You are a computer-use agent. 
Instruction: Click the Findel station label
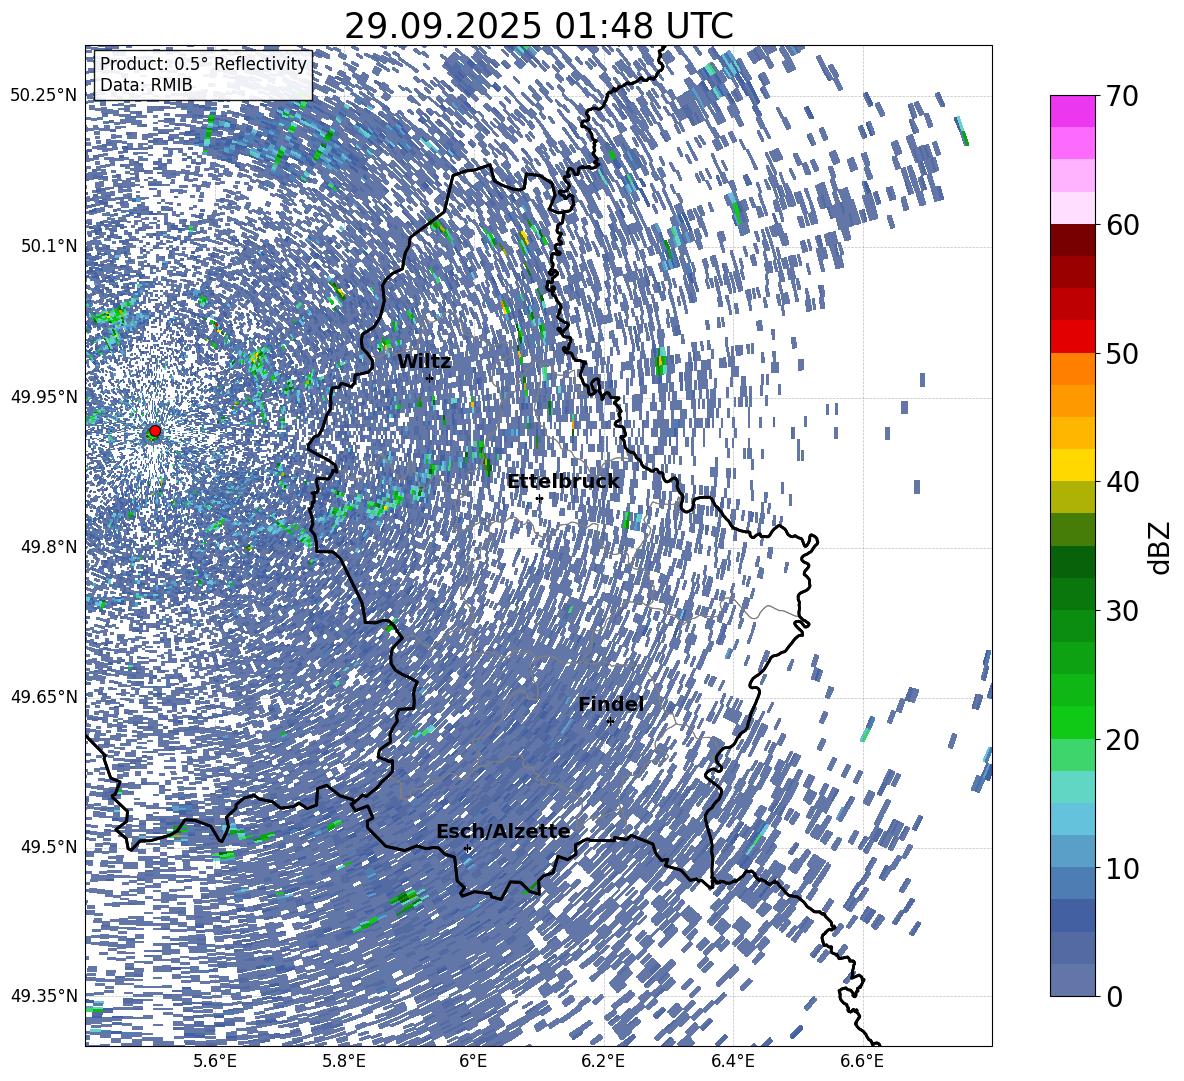611,704
